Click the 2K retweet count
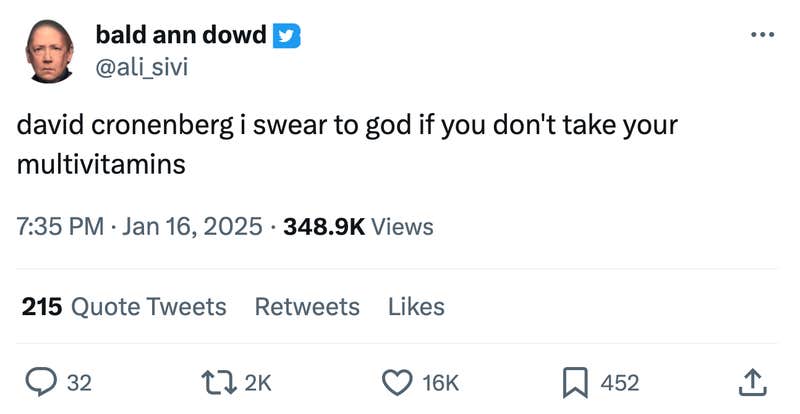This screenshot has width=800, height=414. click(x=257, y=382)
